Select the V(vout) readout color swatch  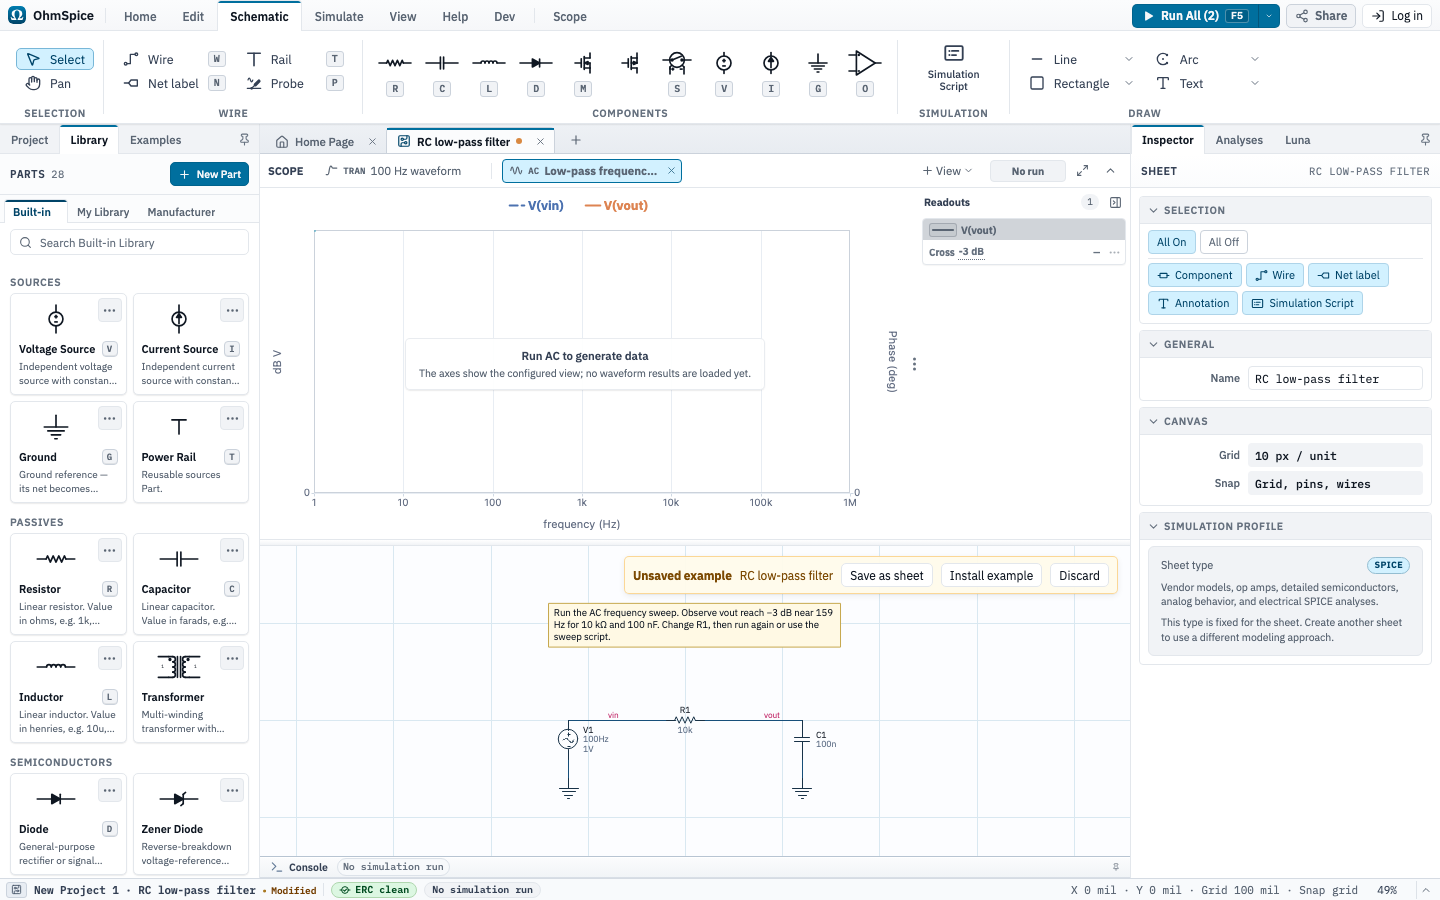[942, 230]
